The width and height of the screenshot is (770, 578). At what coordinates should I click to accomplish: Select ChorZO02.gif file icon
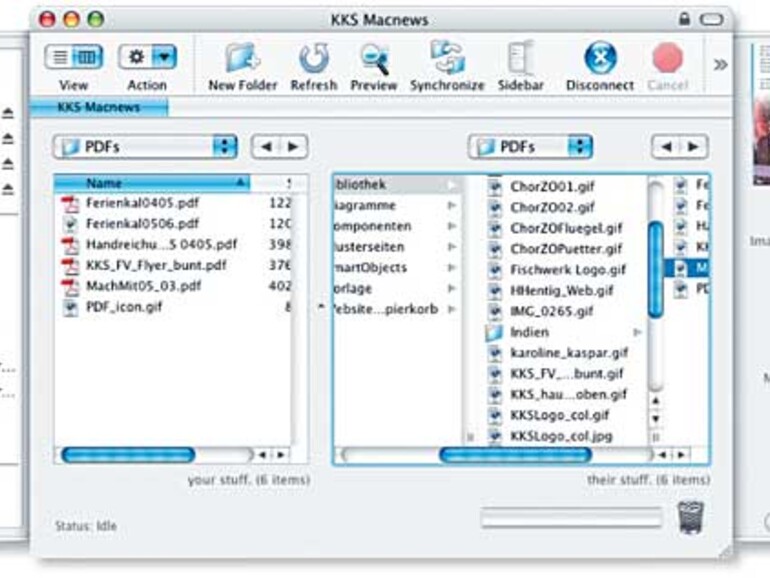point(495,208)
